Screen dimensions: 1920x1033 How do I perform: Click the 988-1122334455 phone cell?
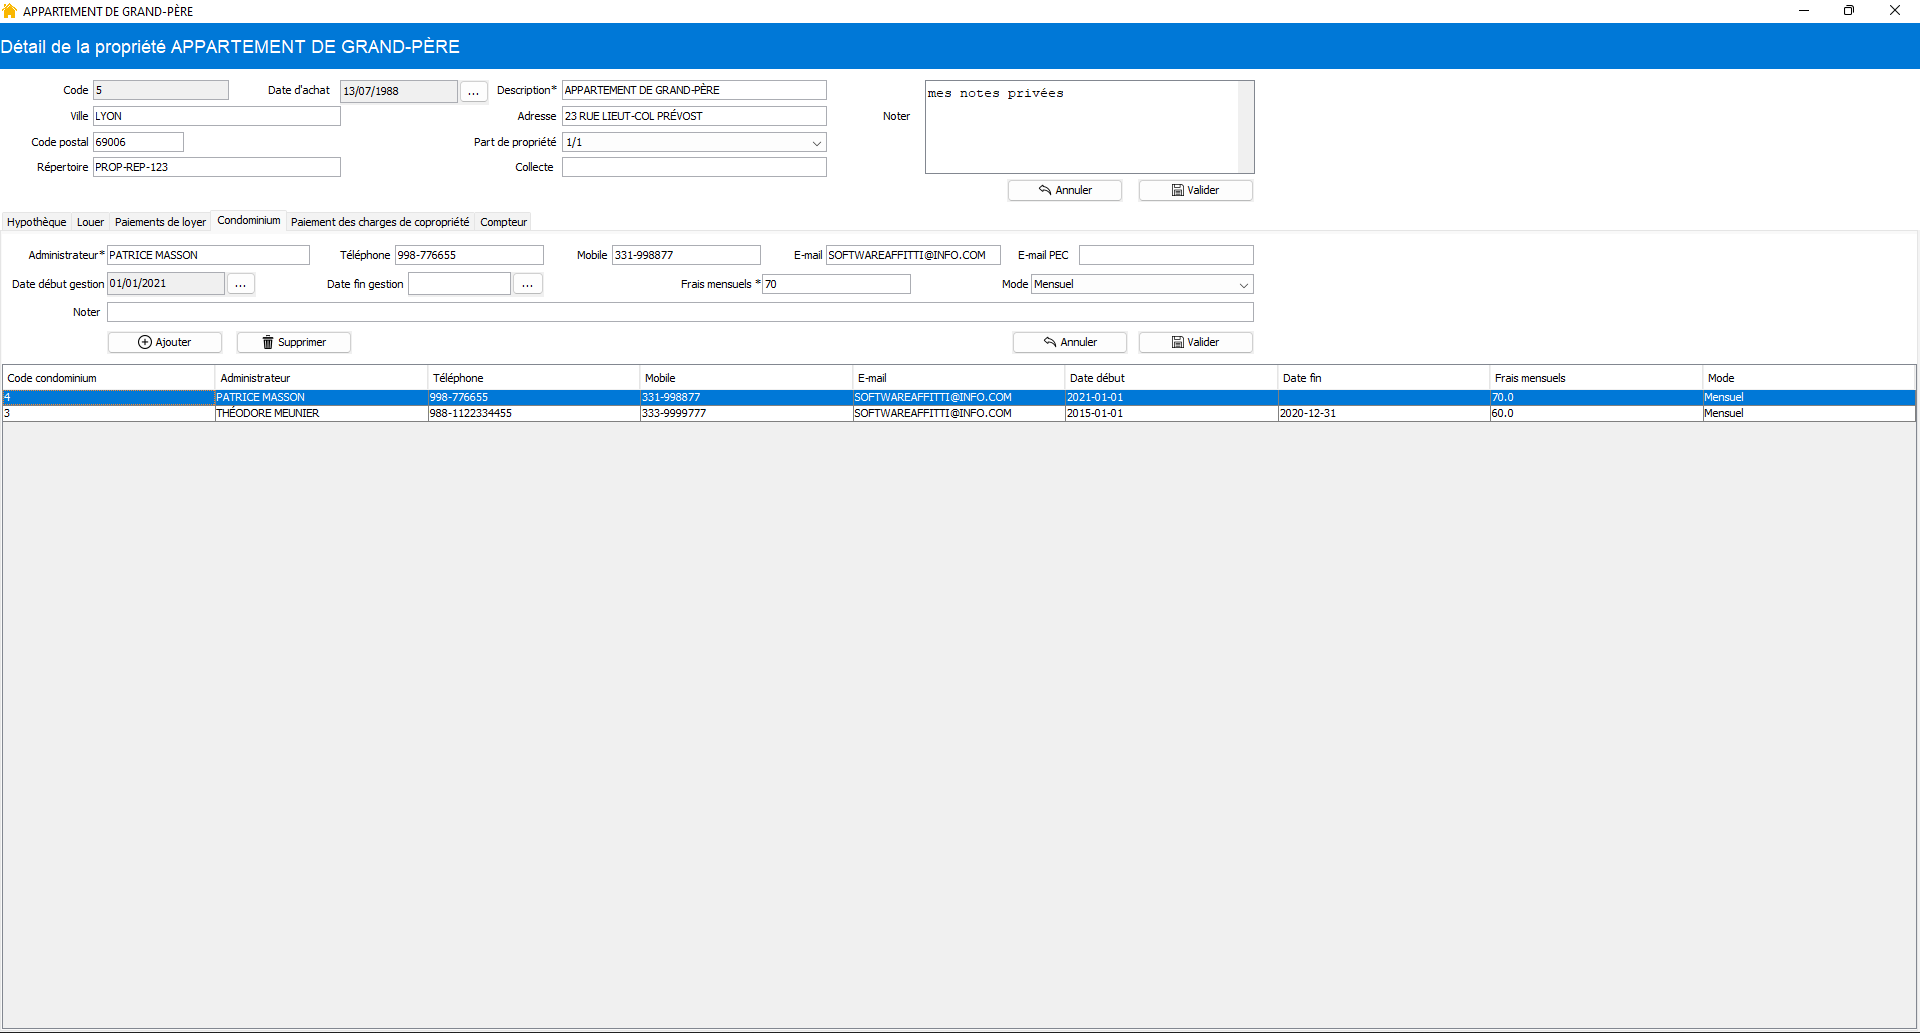coord(534,413)
